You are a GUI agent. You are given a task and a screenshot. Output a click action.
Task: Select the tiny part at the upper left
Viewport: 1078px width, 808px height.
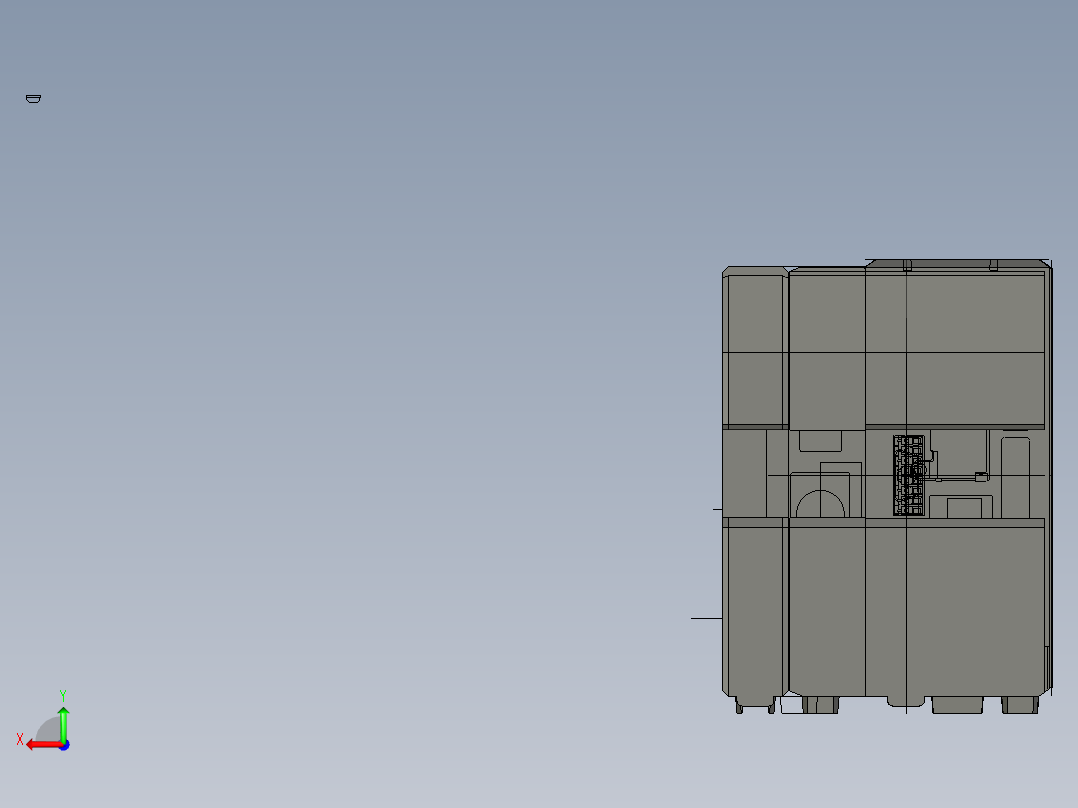[33, 99]
